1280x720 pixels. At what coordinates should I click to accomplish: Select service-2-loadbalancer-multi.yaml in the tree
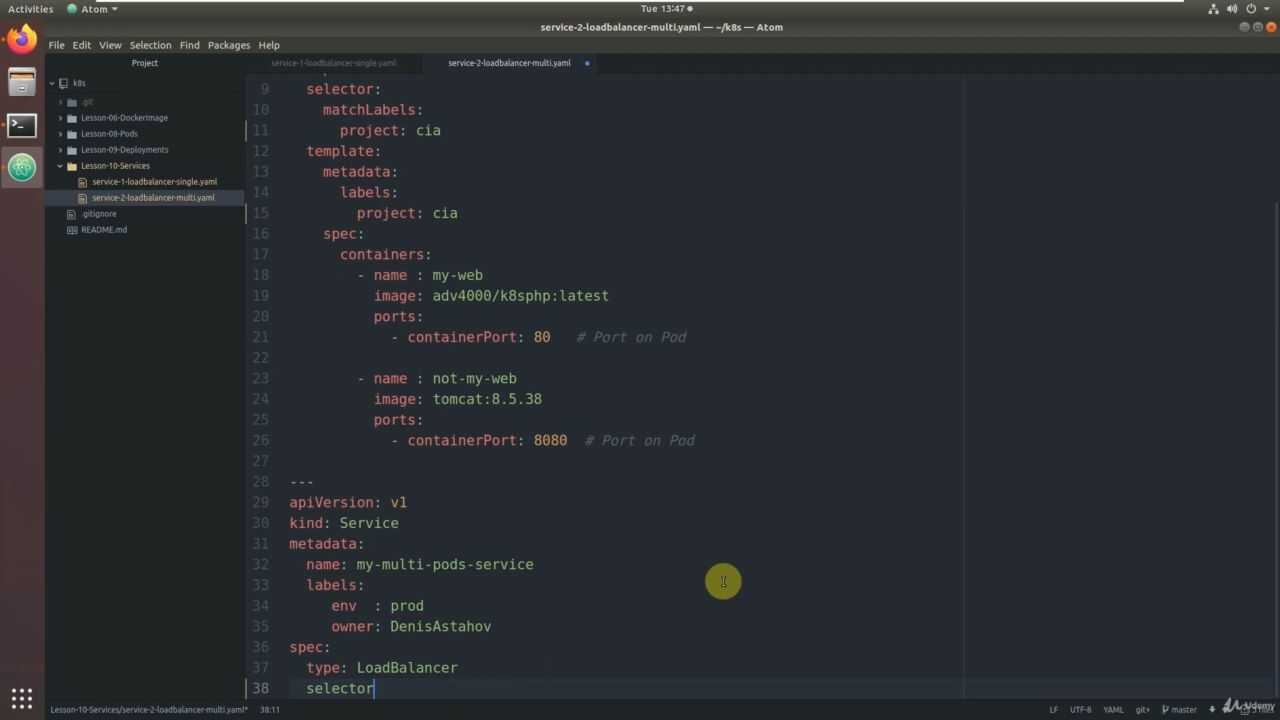click(x=153, y=198)
